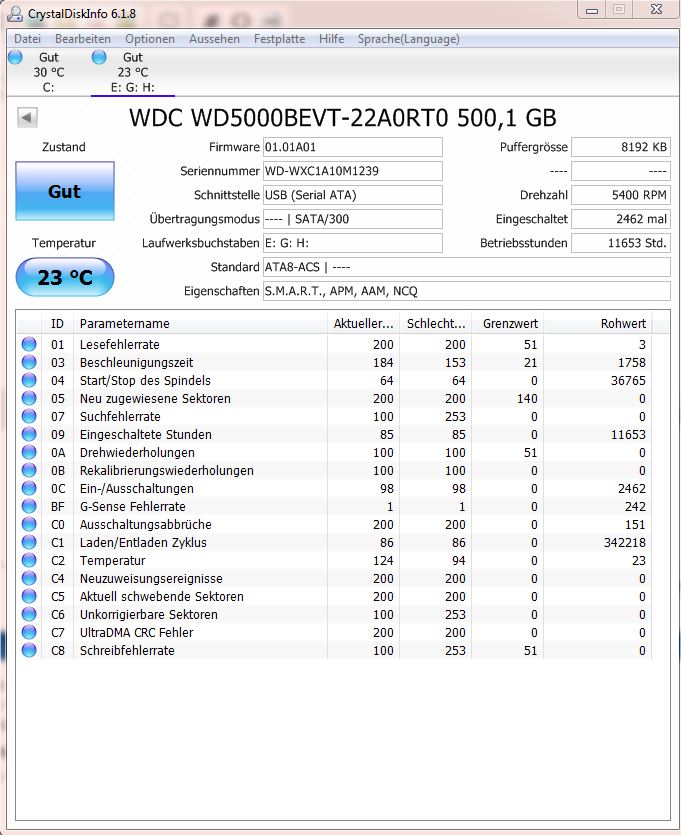
Task: Open the Hilfe menu
Action: click(x=332, y=39)
